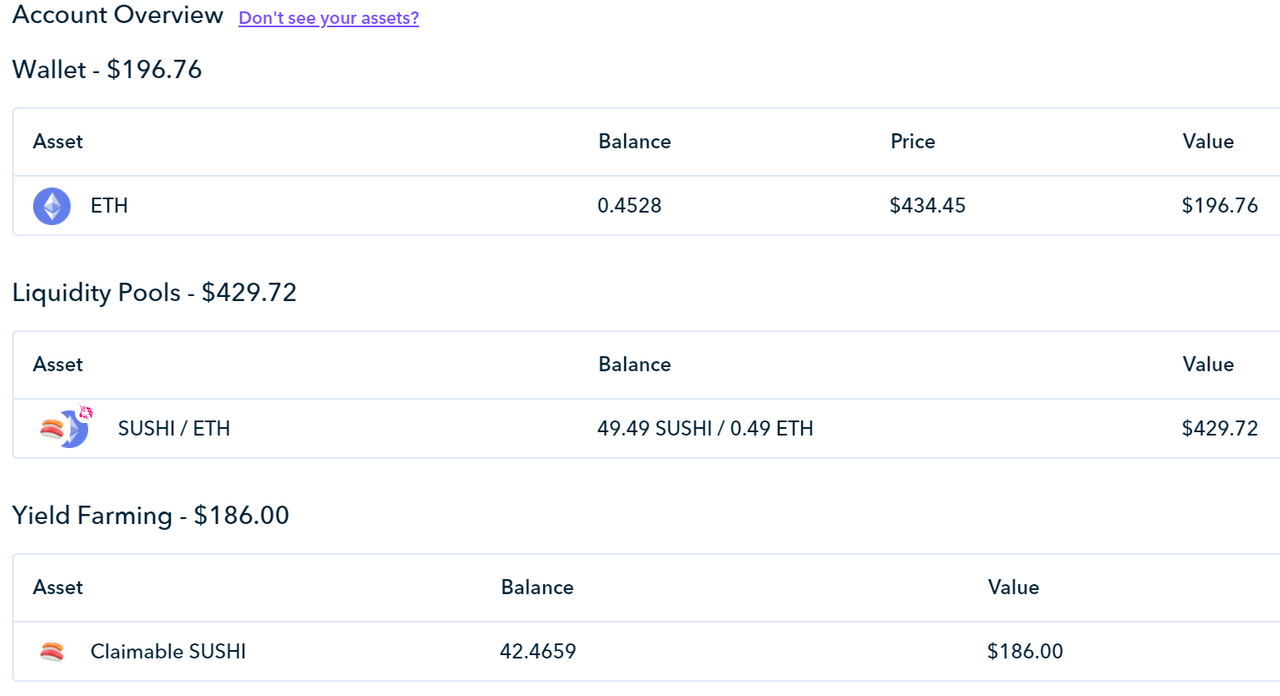Click the Yield Farming Balance column header
This screenshot has height=696, width=1280.
pyautogui.click(x=537, y=588)
